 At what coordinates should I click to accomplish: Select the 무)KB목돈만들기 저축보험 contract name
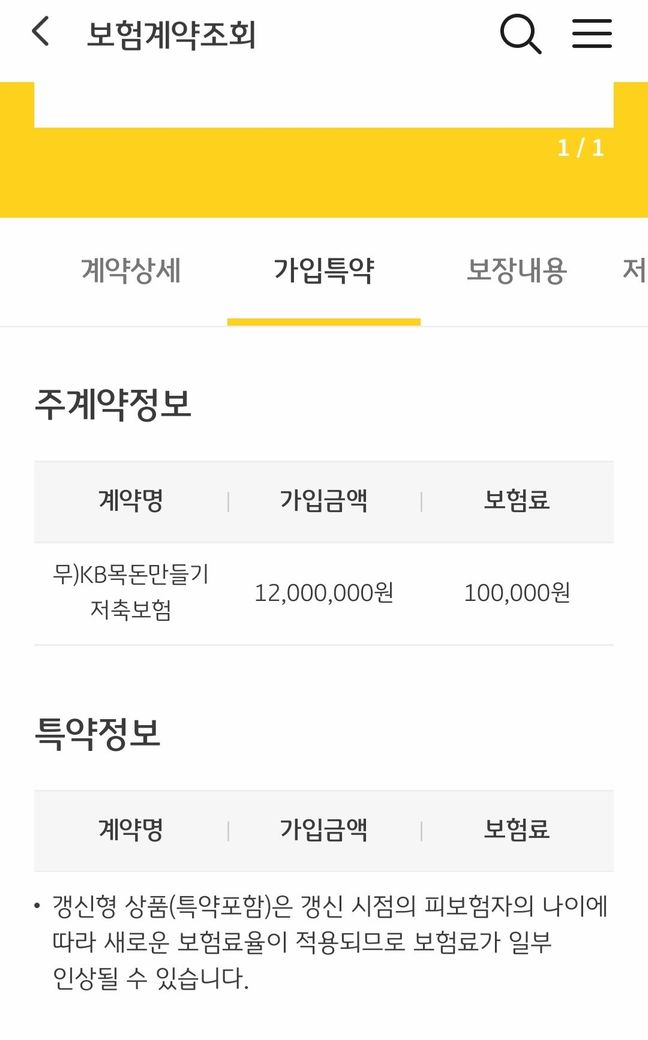(x=131, y=592)
